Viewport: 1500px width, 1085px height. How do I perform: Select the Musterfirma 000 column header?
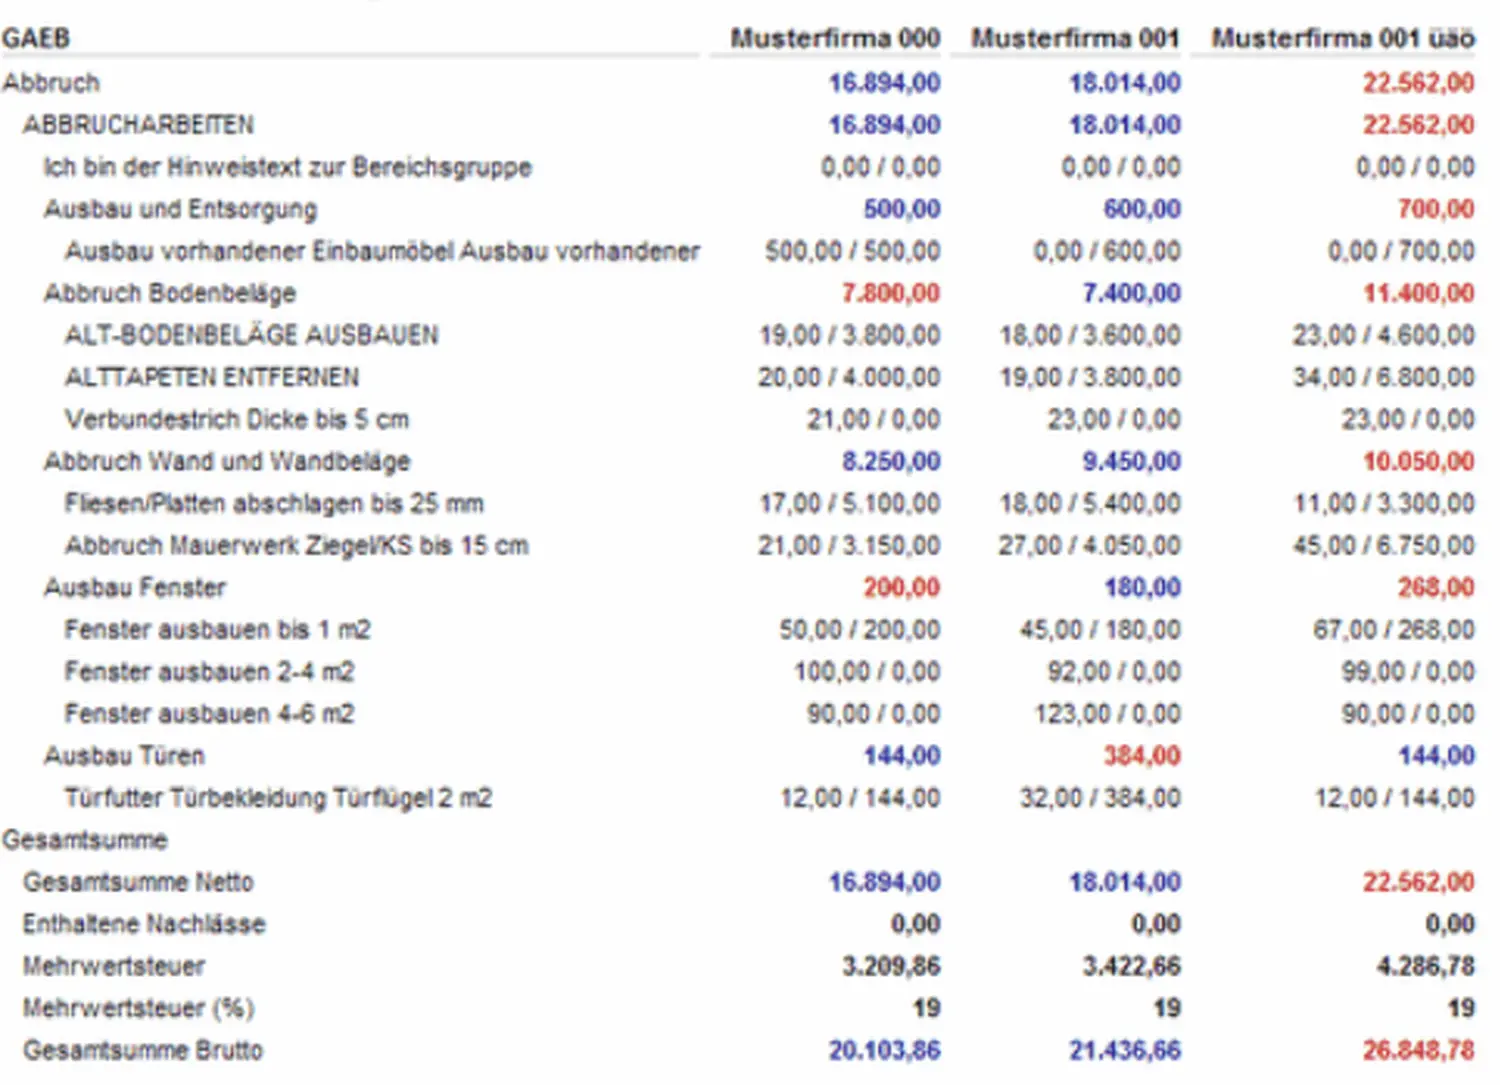(834, 38)
